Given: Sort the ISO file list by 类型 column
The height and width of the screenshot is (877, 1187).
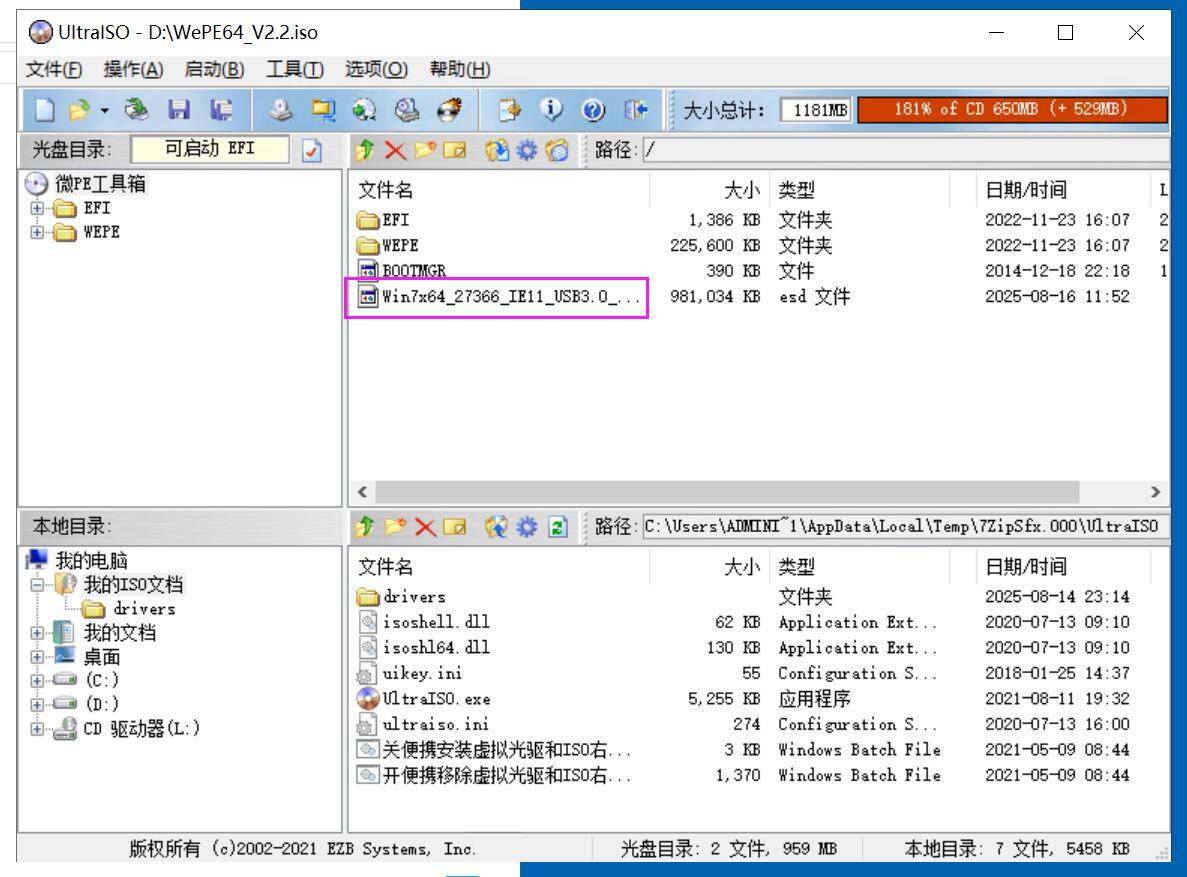Looking at the screenshot, I should click(x=860, y=190).
